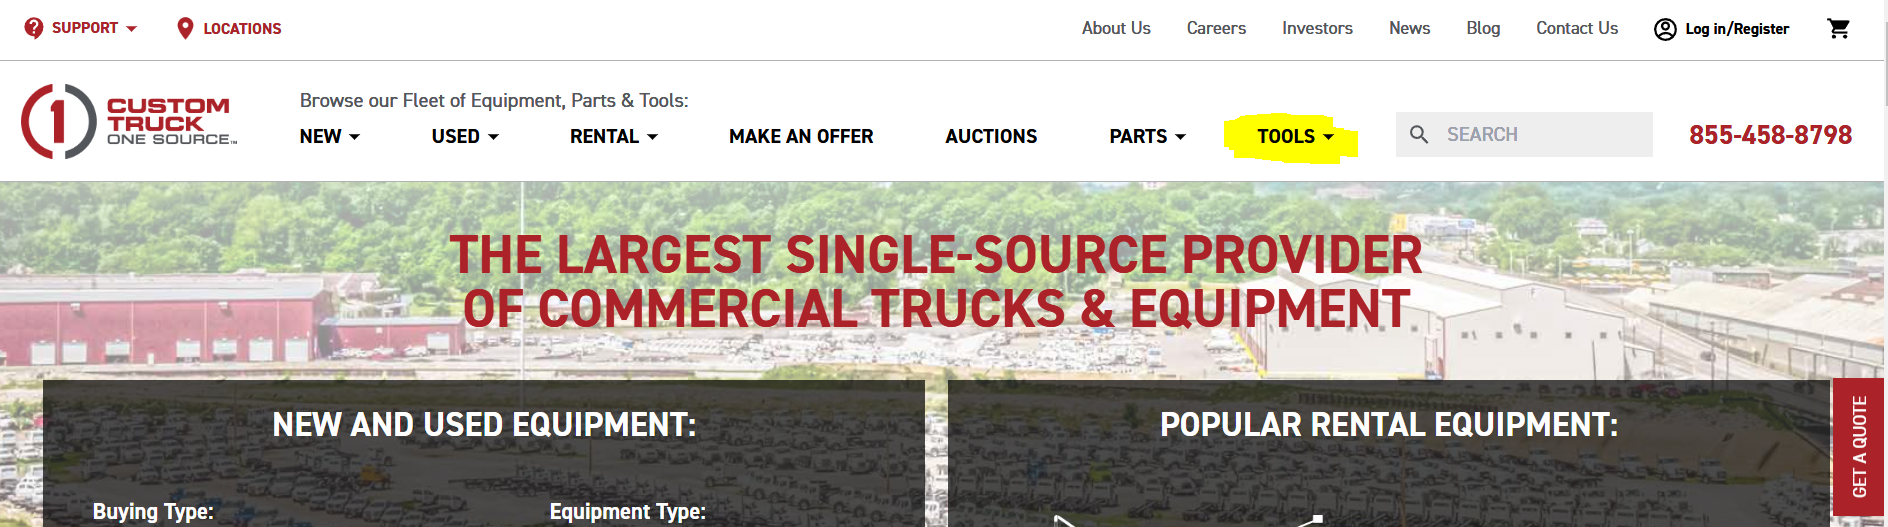Viewport: 1888px width, 527px height.
Task: Click the red Support question mark icon
Action: pyautogui.click(x=34, y=28)
